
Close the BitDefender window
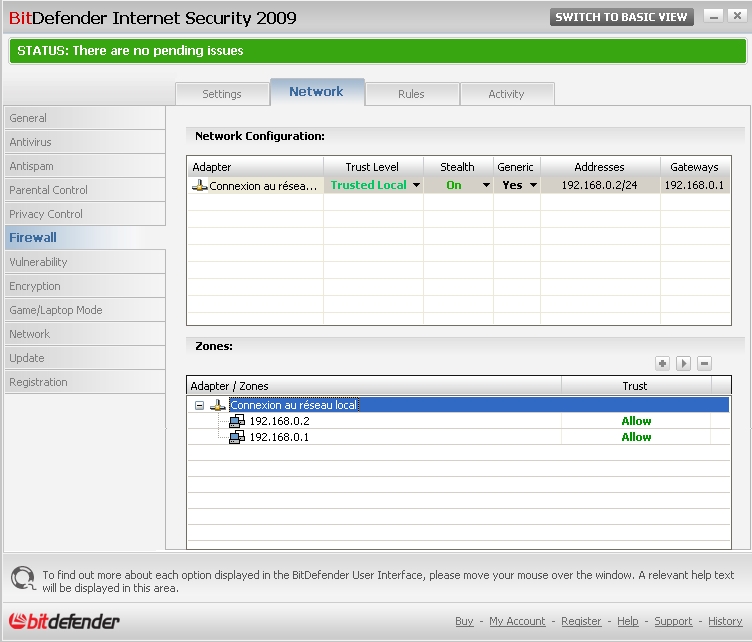(x=737, y=16)
